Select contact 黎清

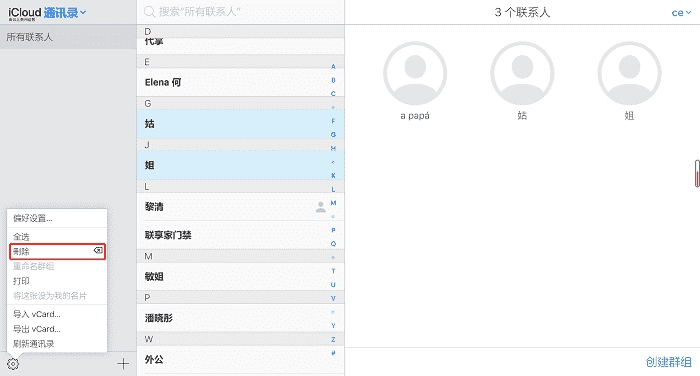(x=240, y=207)
